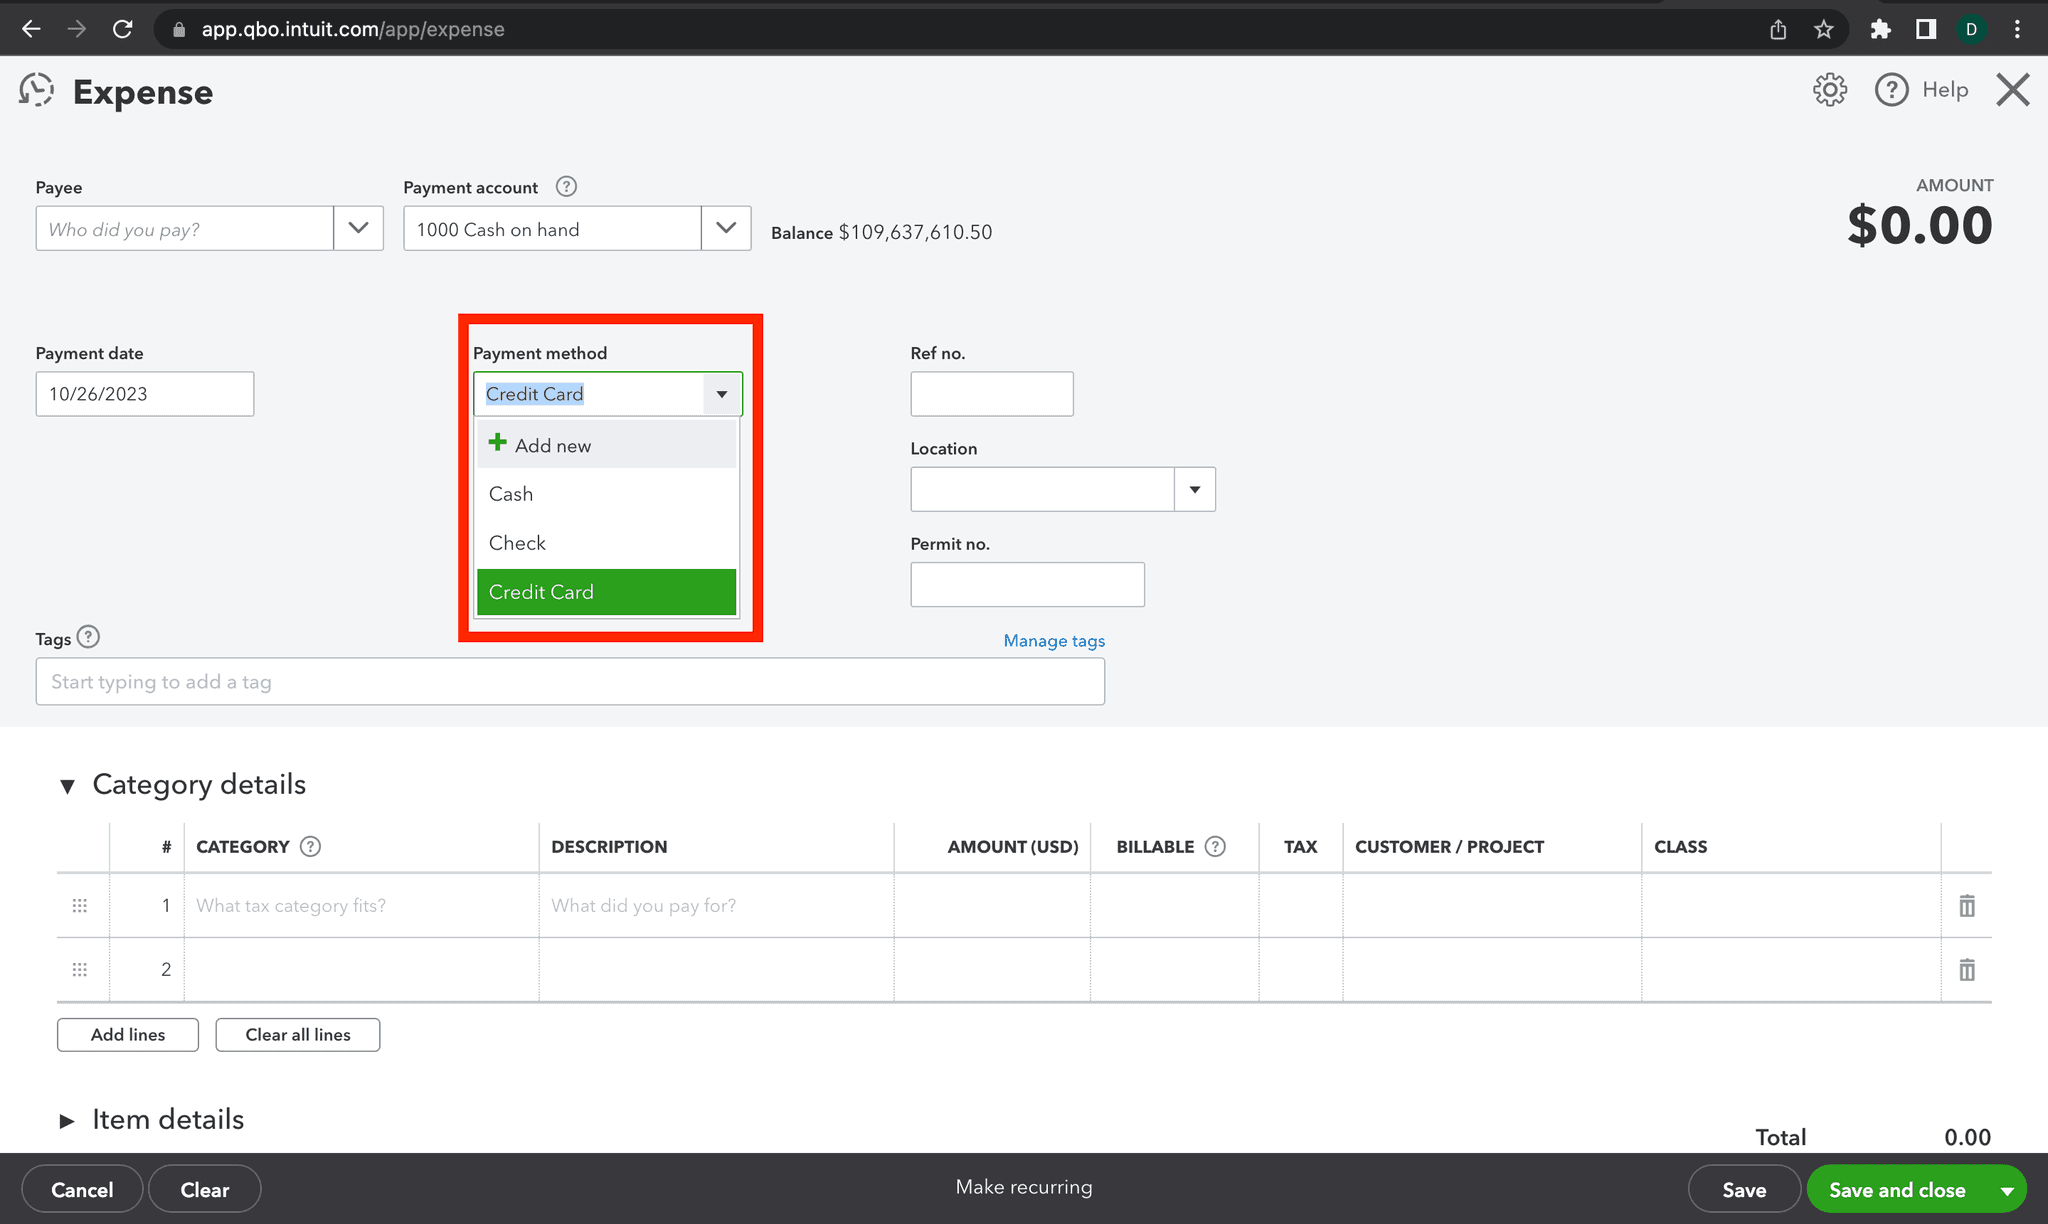
Task: Open the Help menu icon
Action: click(x=1891, y=89)
